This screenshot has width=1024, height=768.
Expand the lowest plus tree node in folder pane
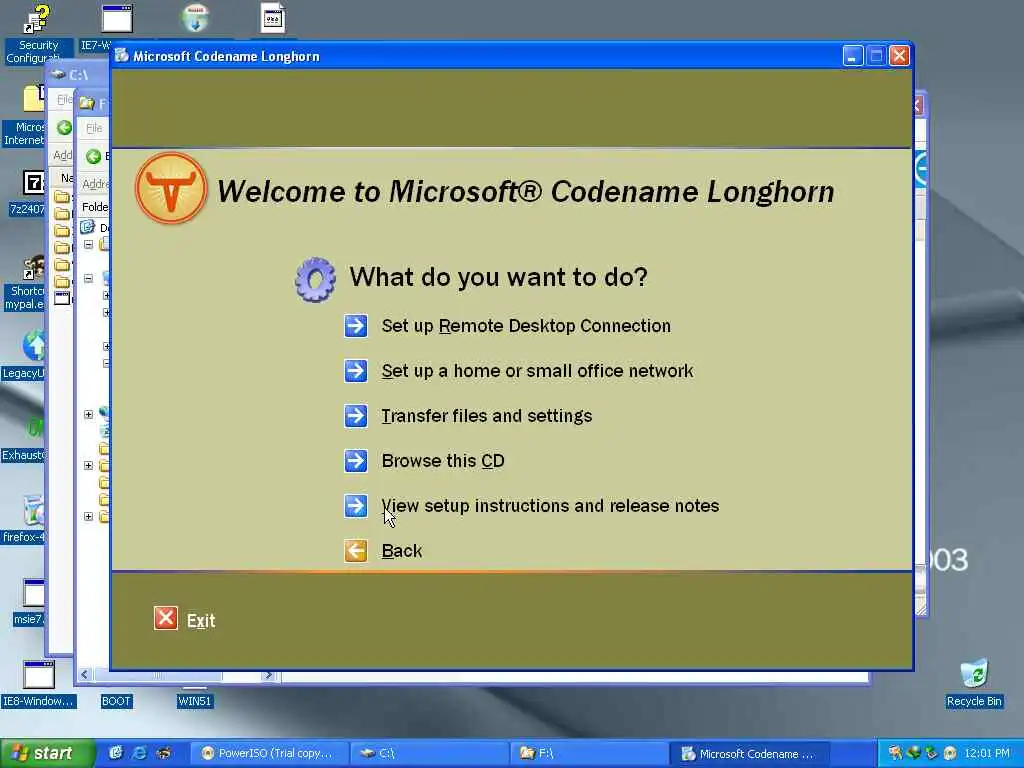[88, 516]
